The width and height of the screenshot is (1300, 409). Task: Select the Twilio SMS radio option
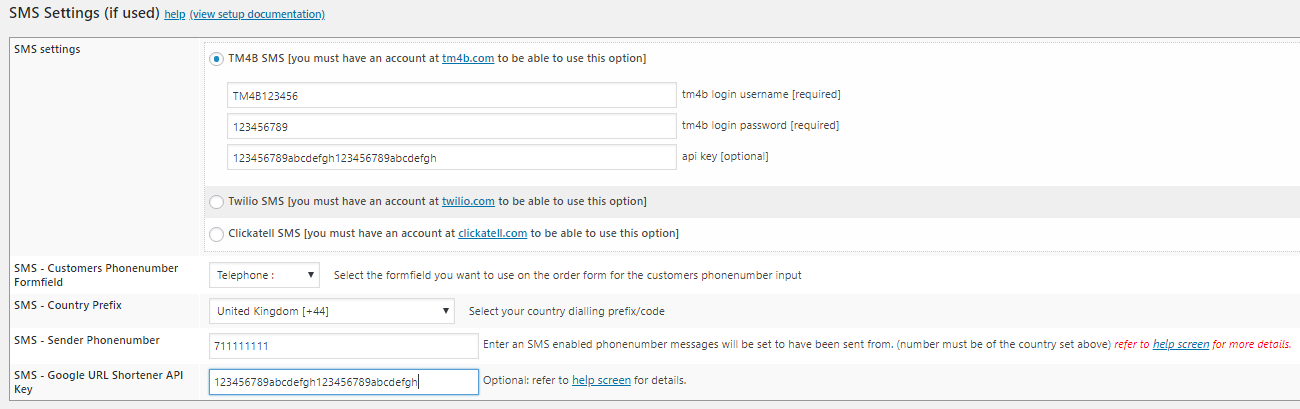(216, 202)
